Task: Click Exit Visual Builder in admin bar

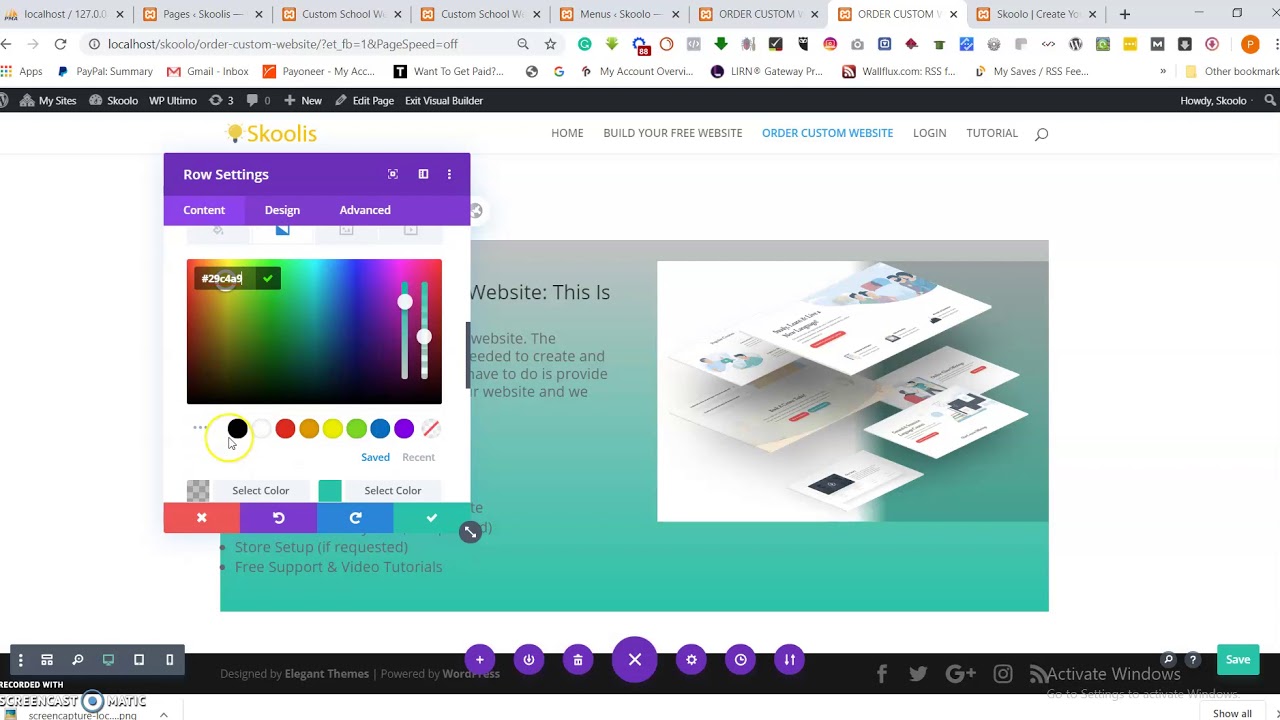Action: tap(444, 101)
